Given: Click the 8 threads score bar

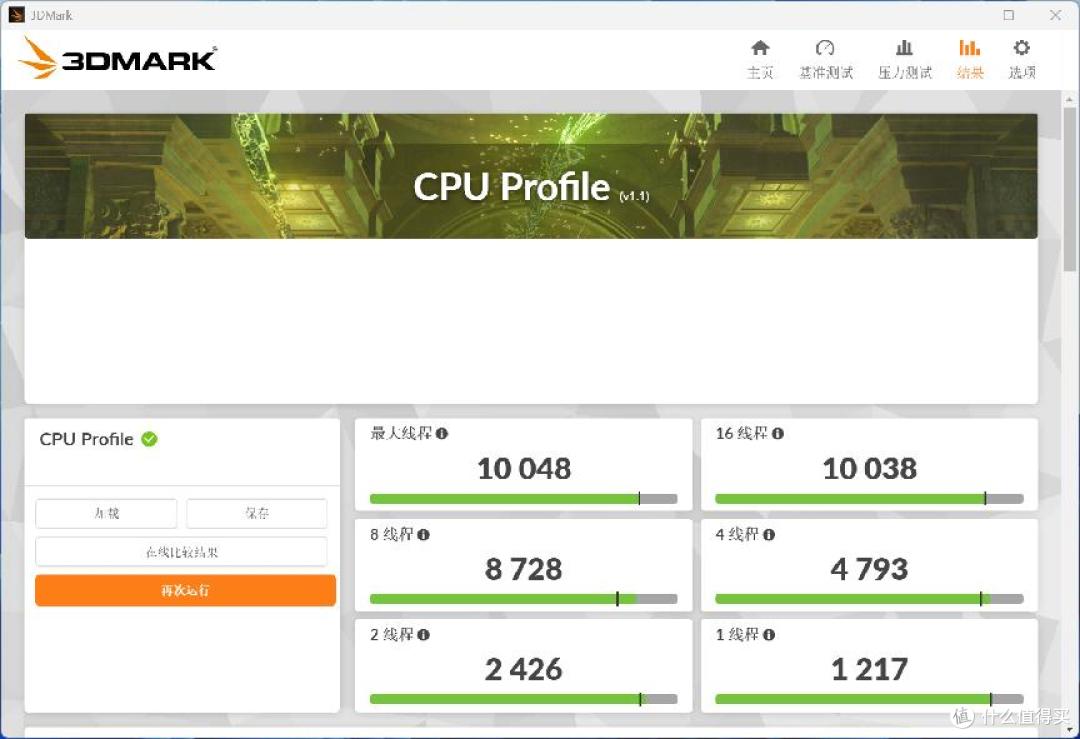Looking at the screenshot, I should coord(523,599).
